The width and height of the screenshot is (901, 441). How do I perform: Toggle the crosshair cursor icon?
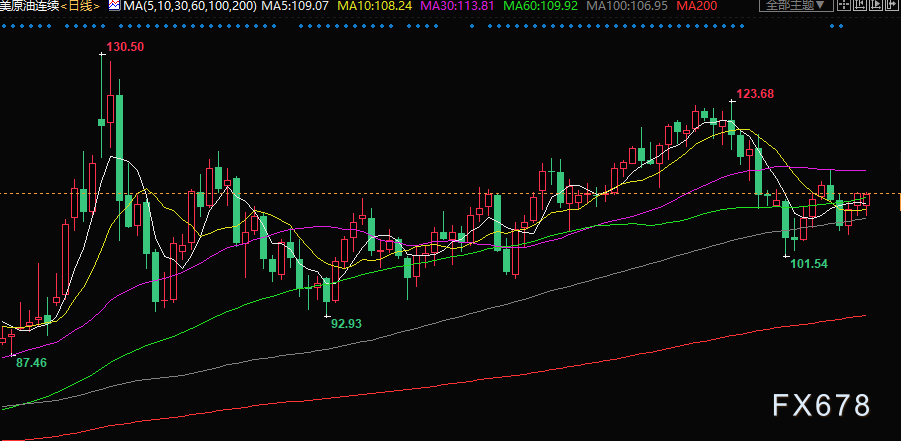pyautogui.click(x=844, y=5)
